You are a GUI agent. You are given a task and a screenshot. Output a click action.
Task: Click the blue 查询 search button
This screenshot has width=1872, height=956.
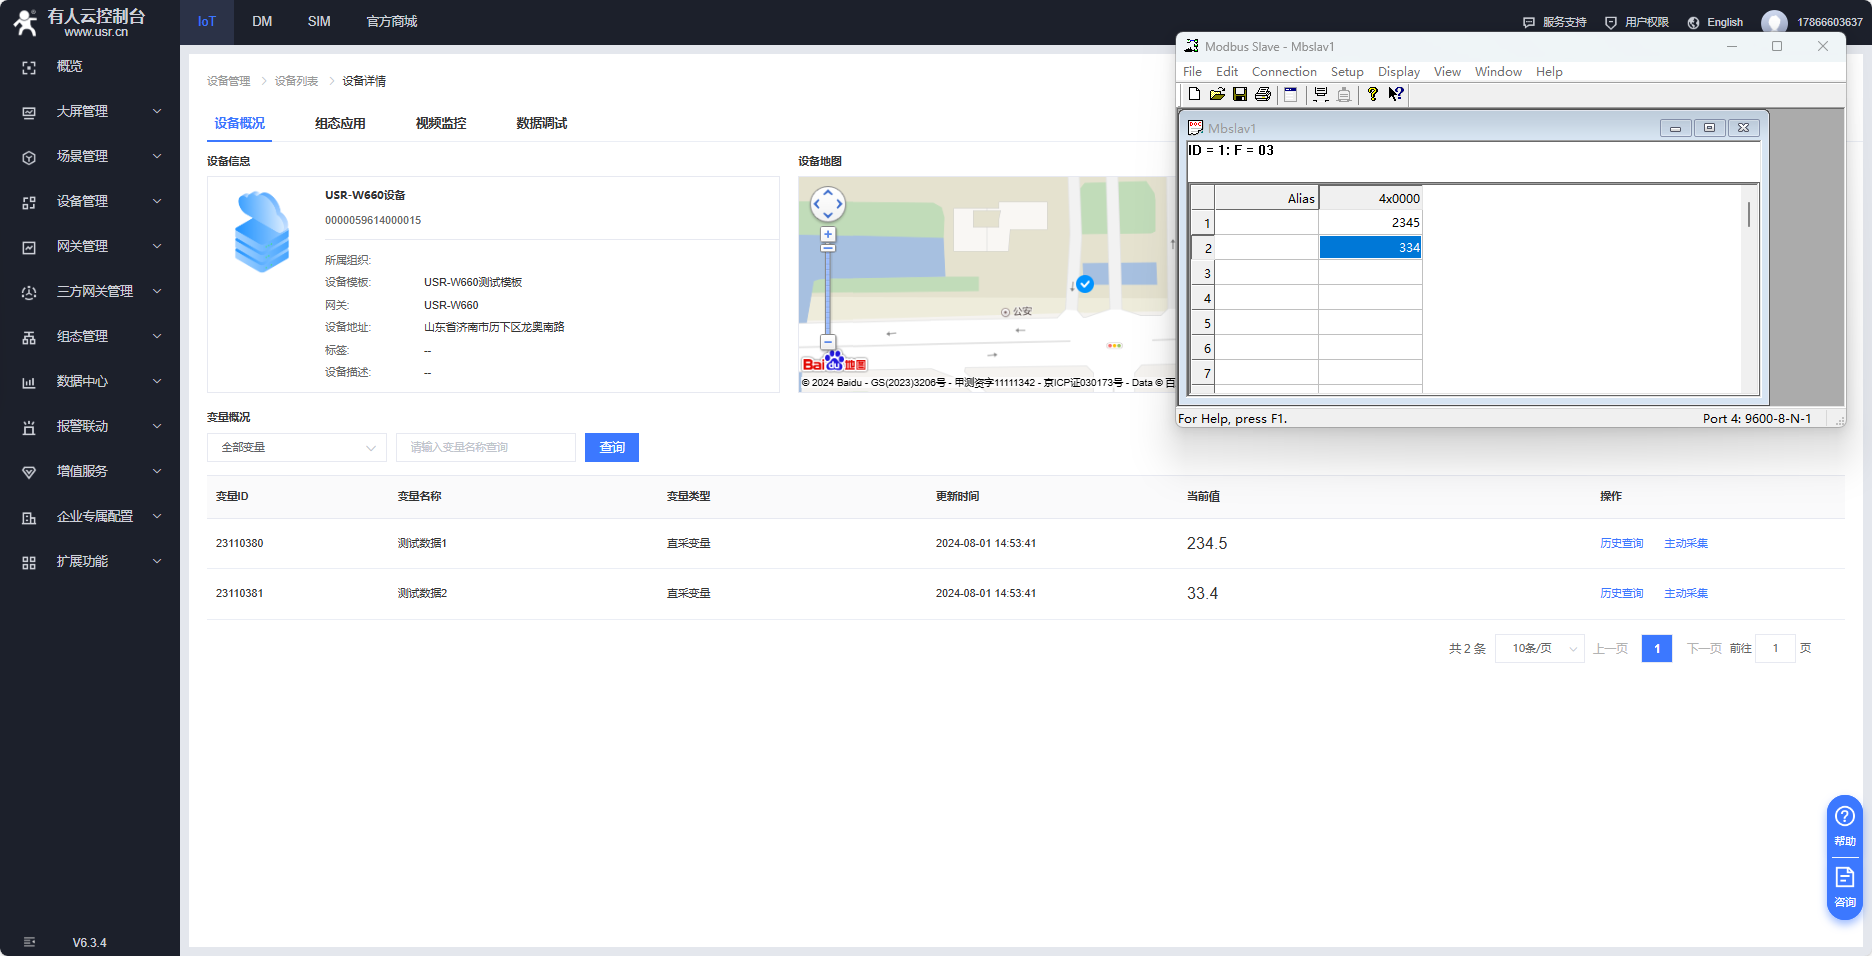tap(611, 447)
